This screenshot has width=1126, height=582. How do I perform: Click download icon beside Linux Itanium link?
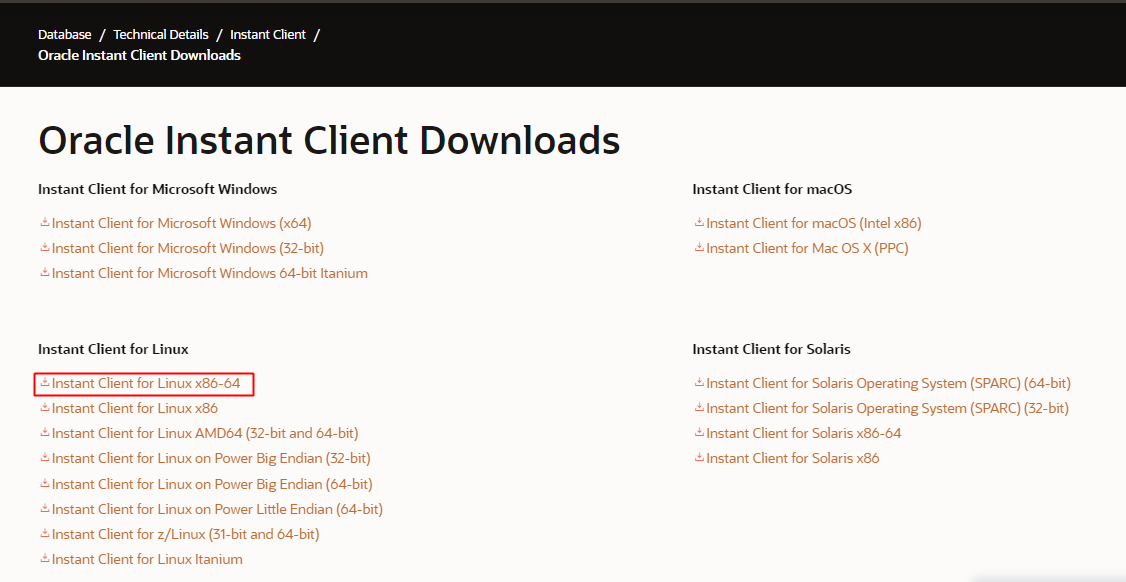pos(44,559)
